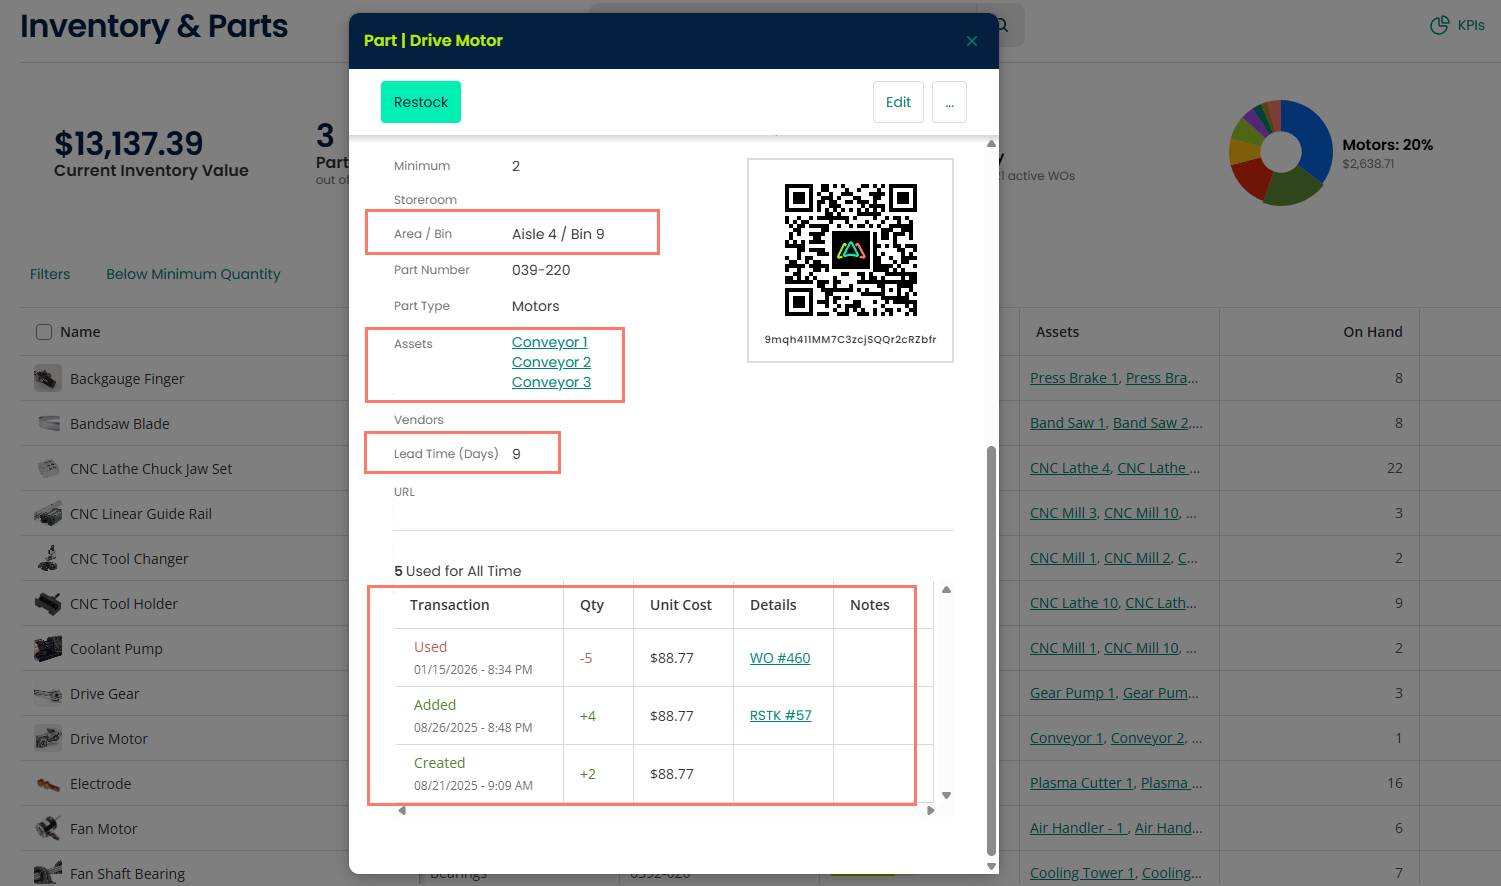
Task: Click the Electrode part icon
Action: point(47,784)
